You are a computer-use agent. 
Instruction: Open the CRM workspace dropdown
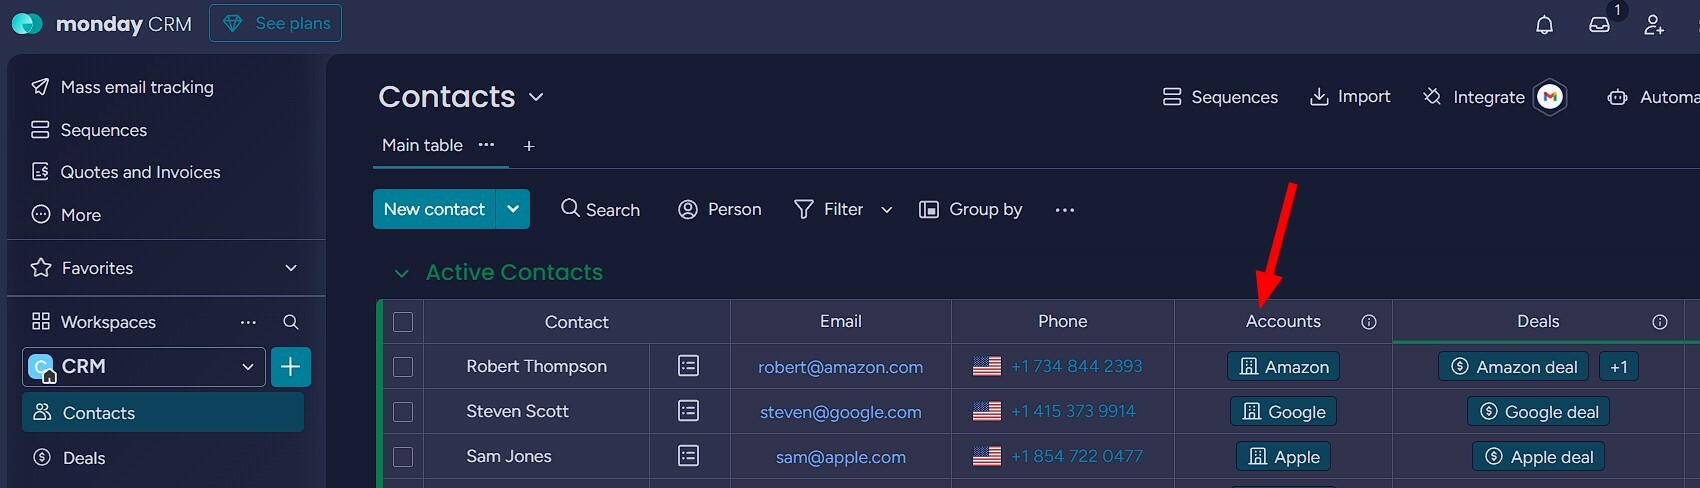pos(143,367)
